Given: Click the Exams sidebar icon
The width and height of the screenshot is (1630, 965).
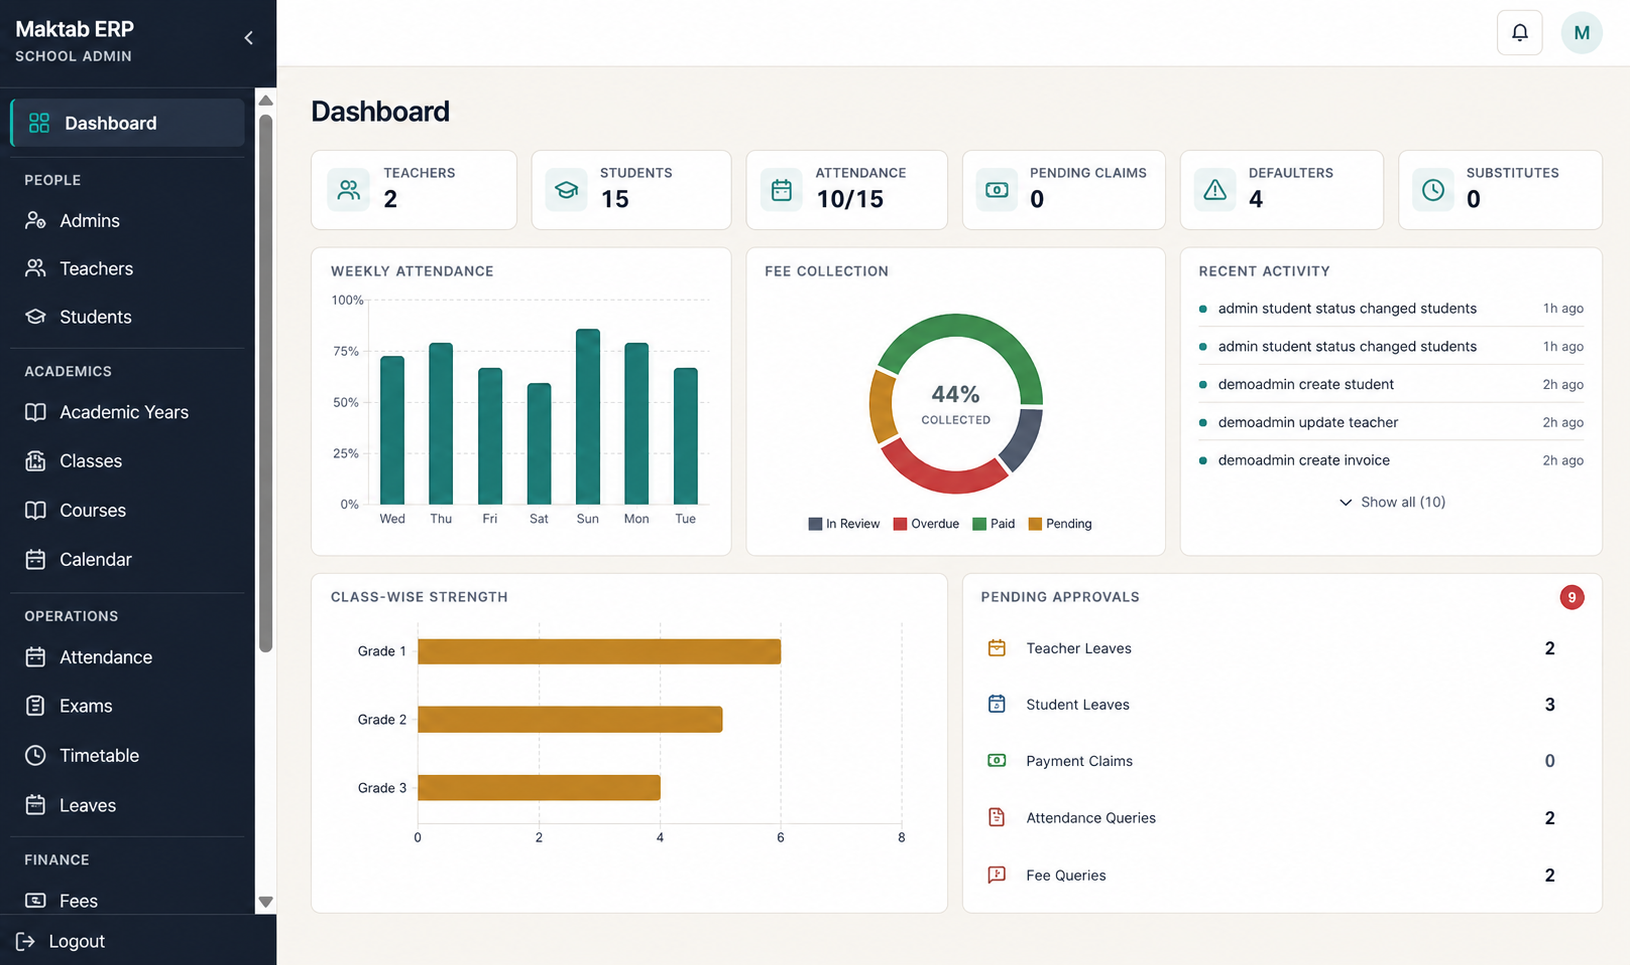Looking at the screenshot, I should coord(36,706).
